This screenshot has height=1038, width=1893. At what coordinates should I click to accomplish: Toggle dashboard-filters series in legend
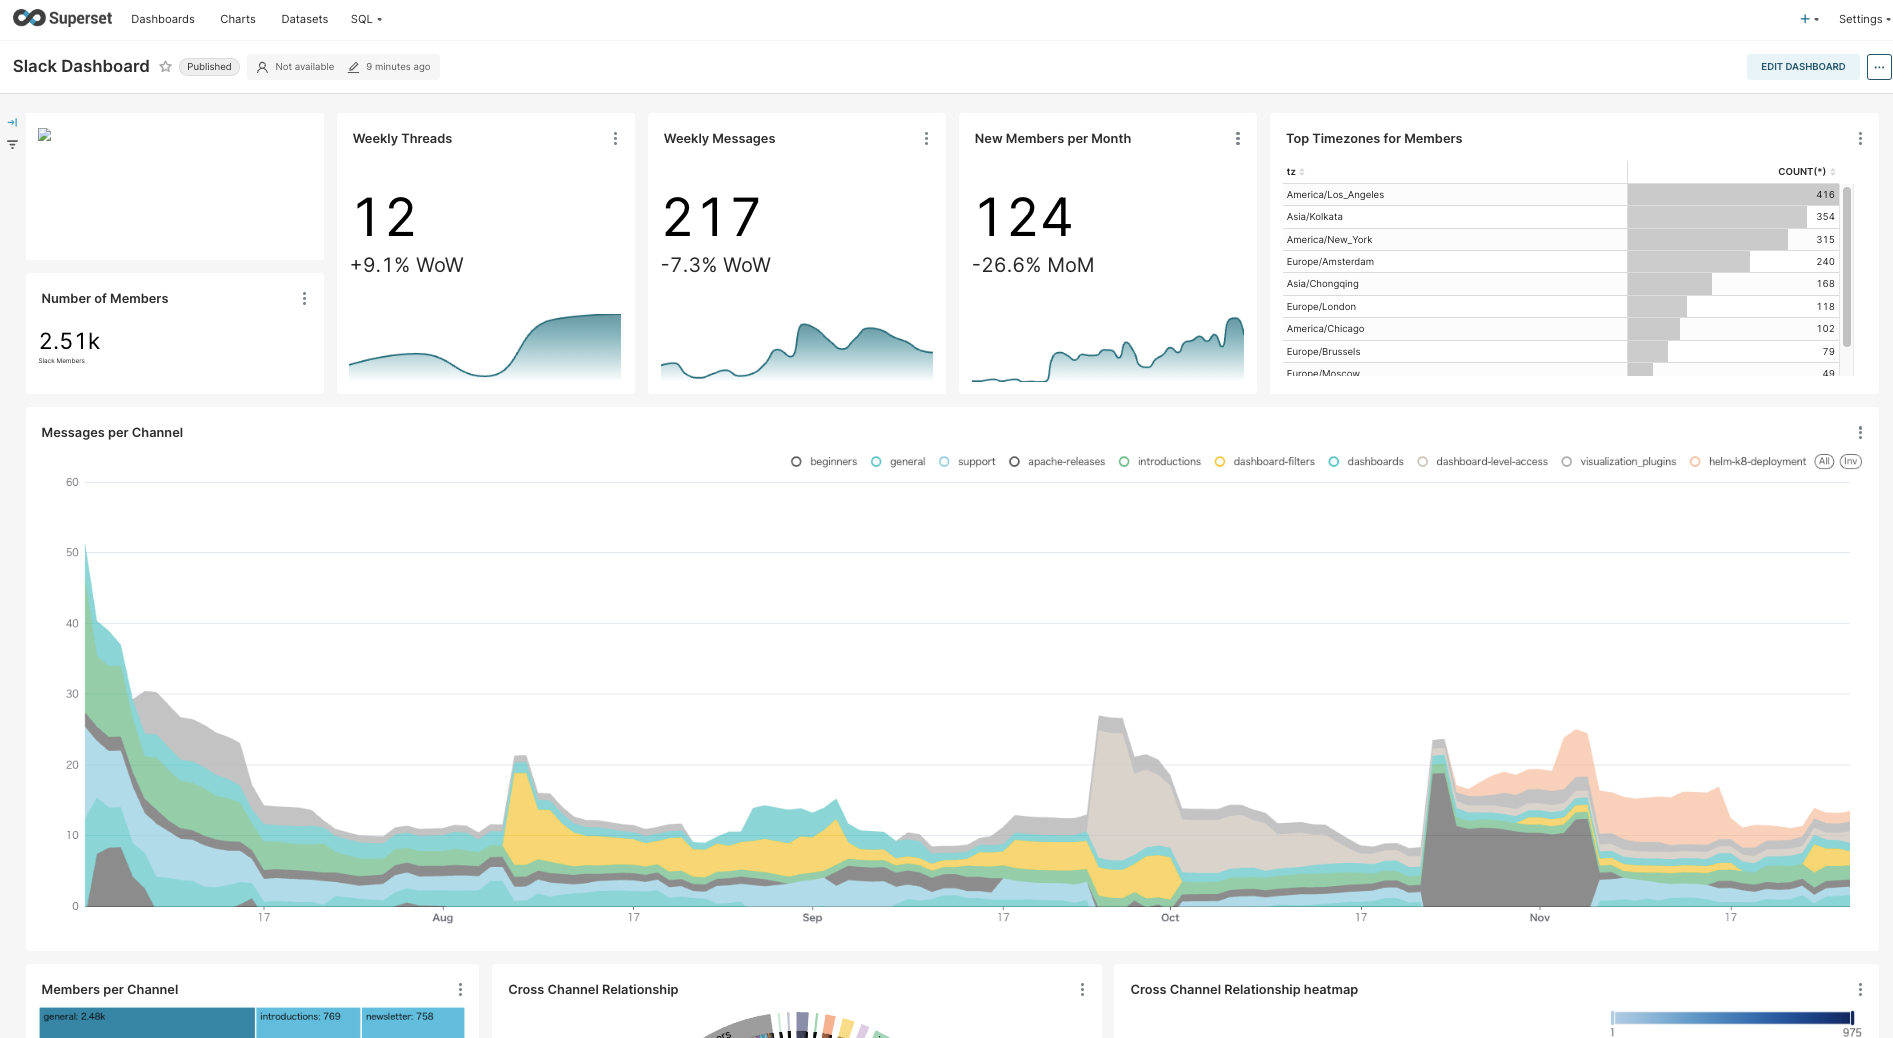(1265, 462)
